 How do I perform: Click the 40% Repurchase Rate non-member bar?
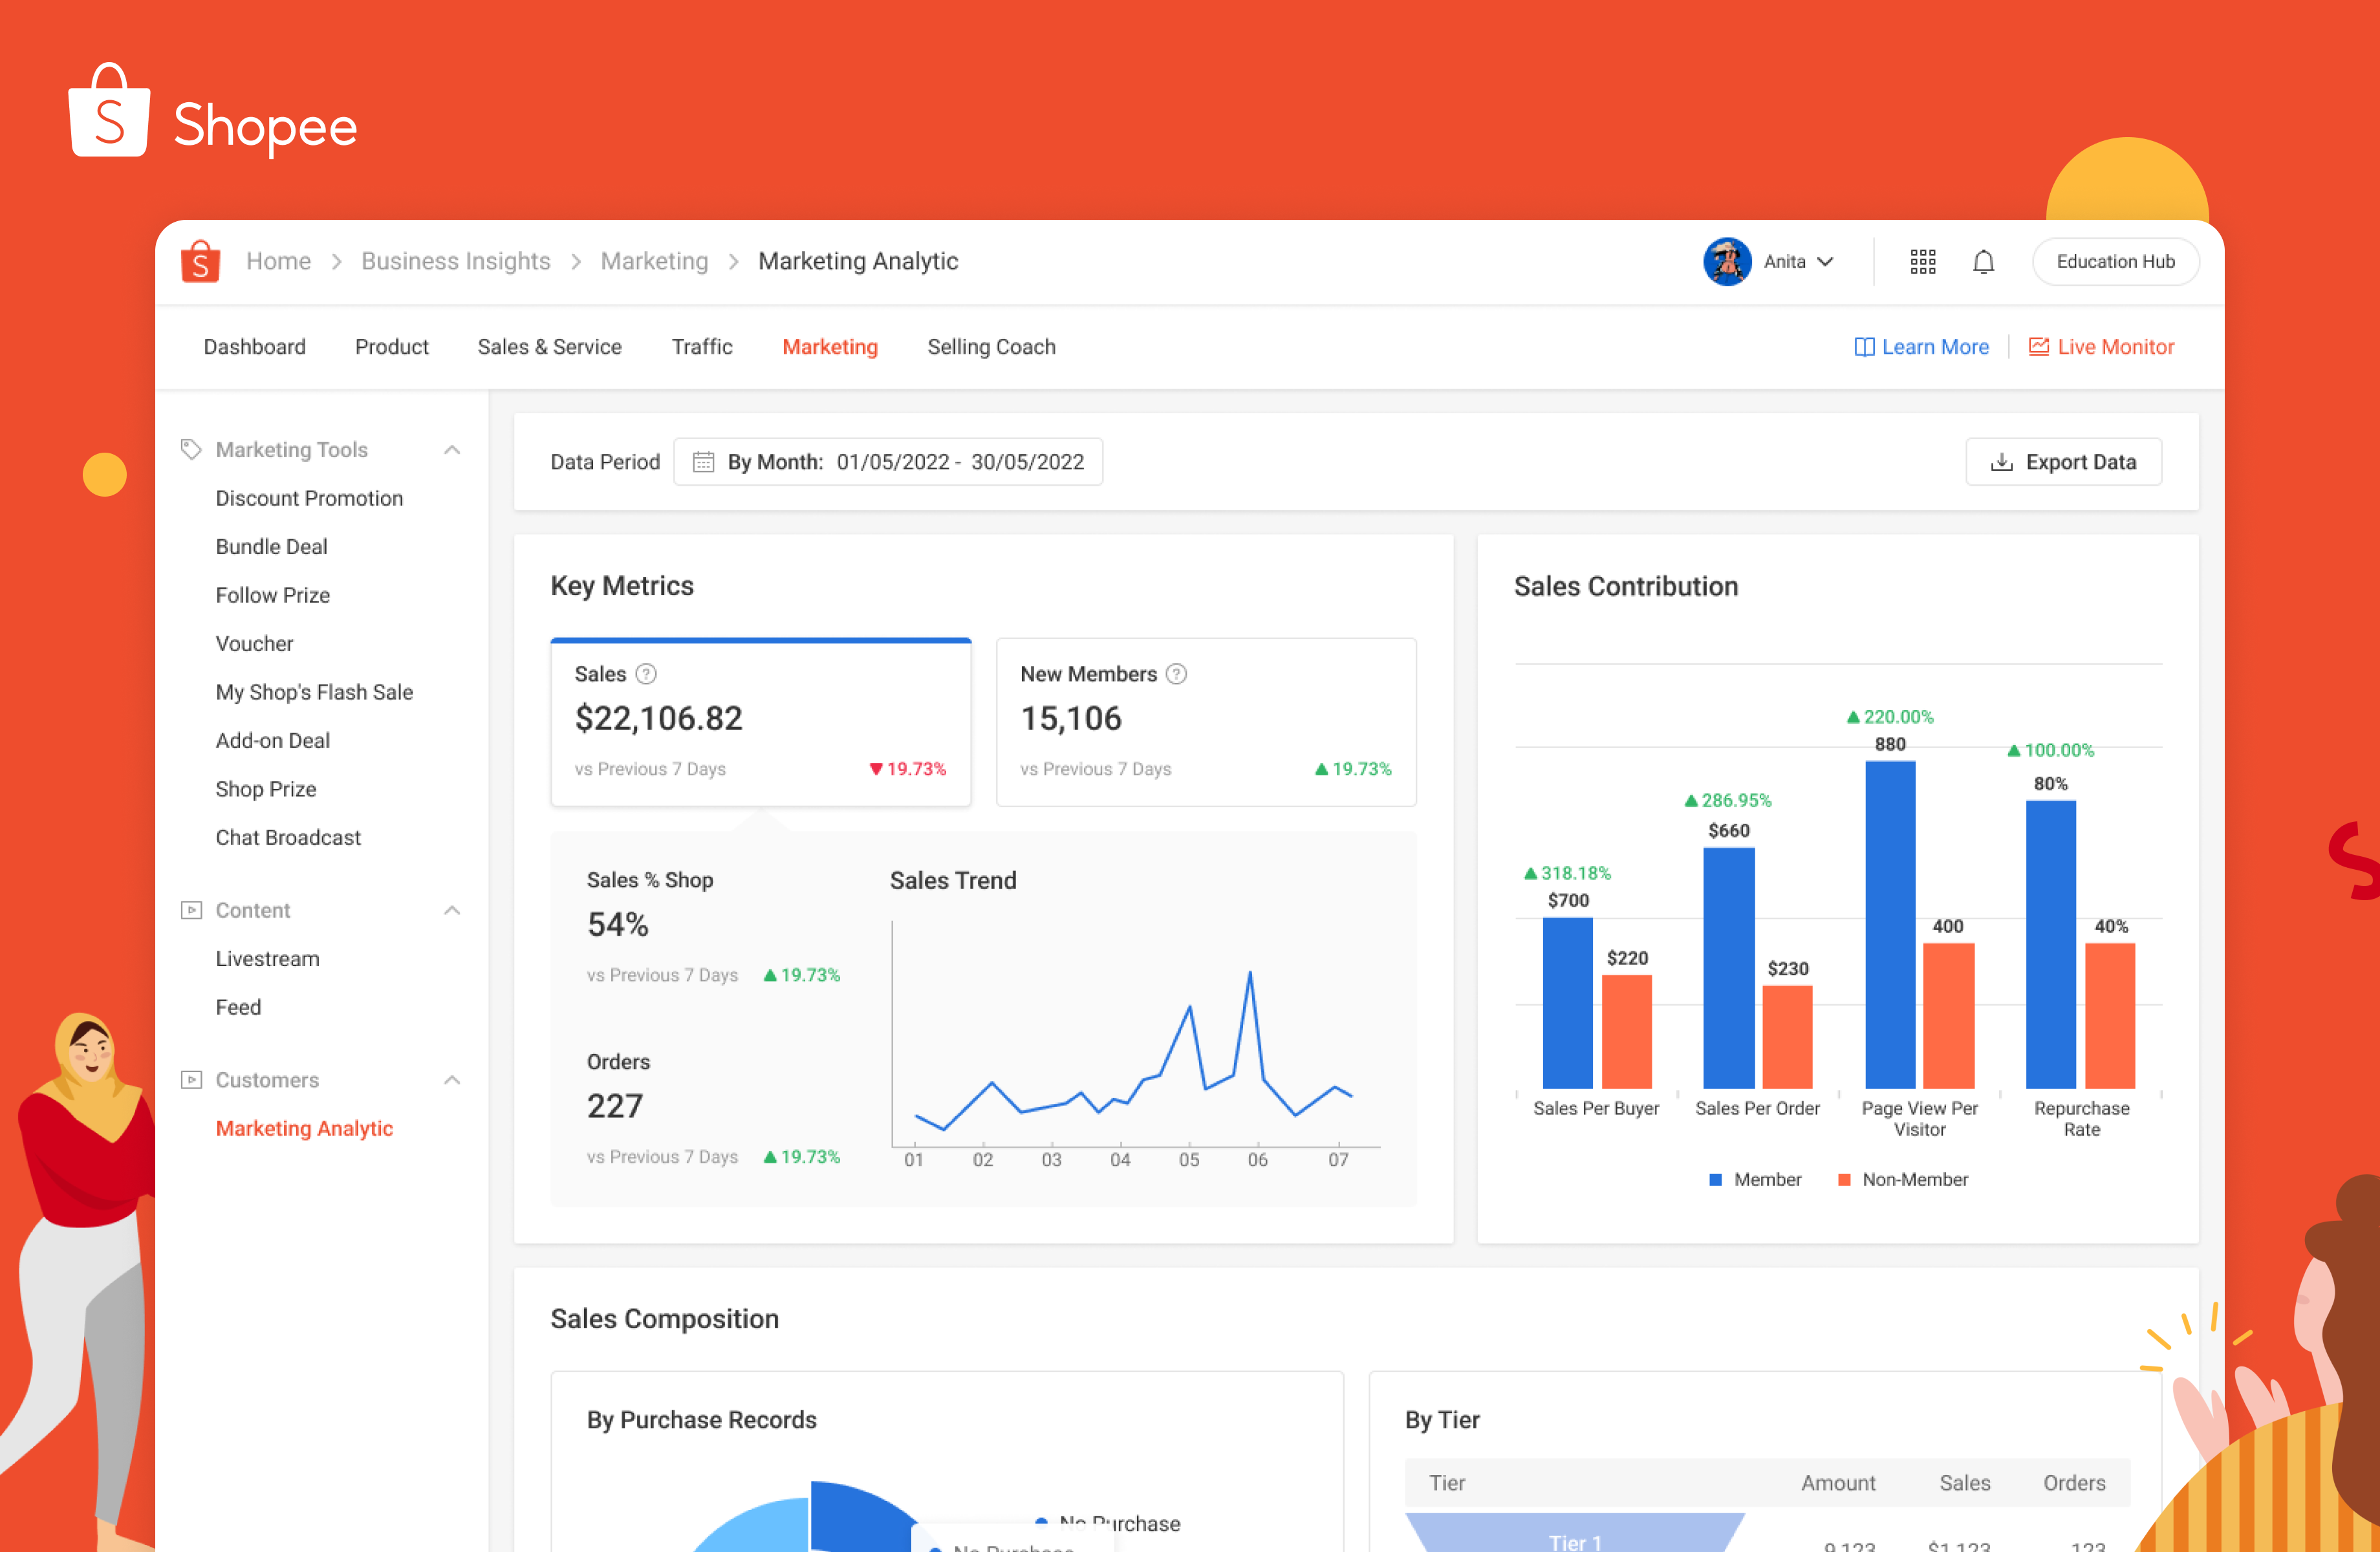(x=2110, y=1016)
